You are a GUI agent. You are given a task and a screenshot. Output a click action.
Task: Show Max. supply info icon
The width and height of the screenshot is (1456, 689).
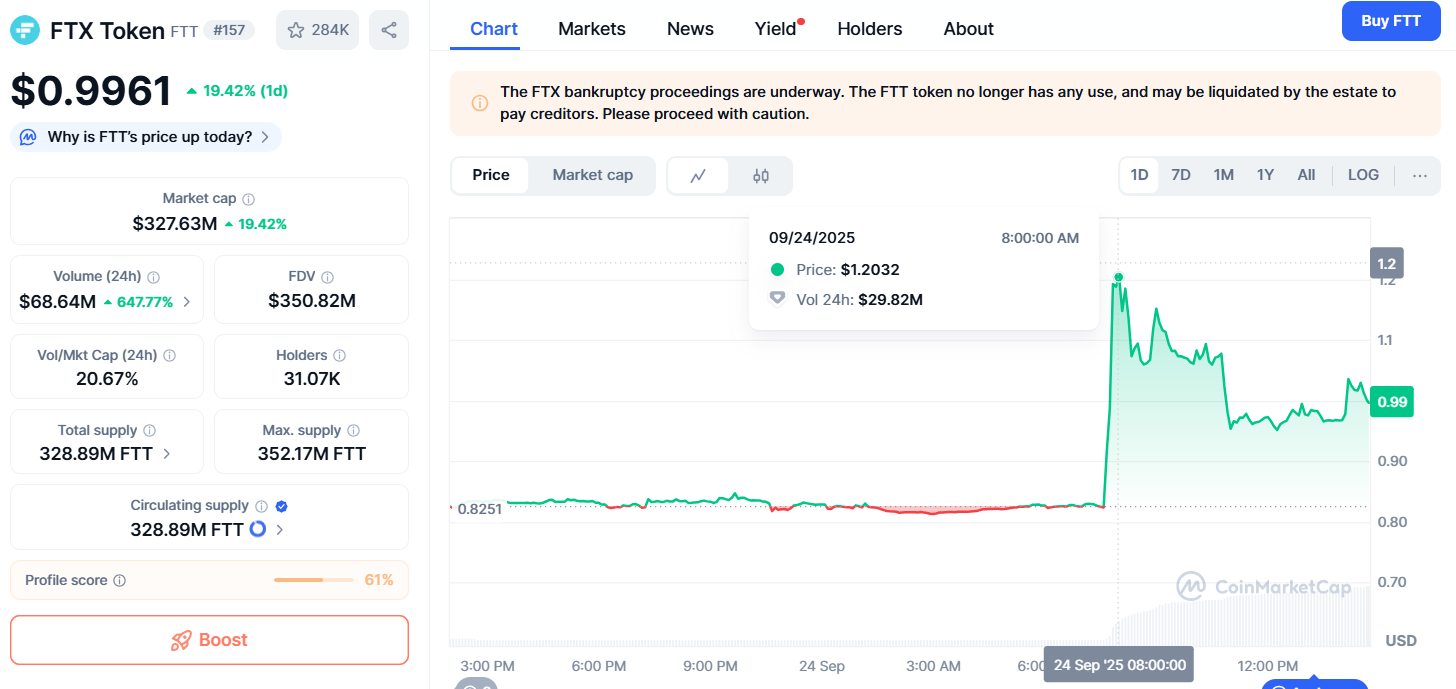[x=353, y=431]
